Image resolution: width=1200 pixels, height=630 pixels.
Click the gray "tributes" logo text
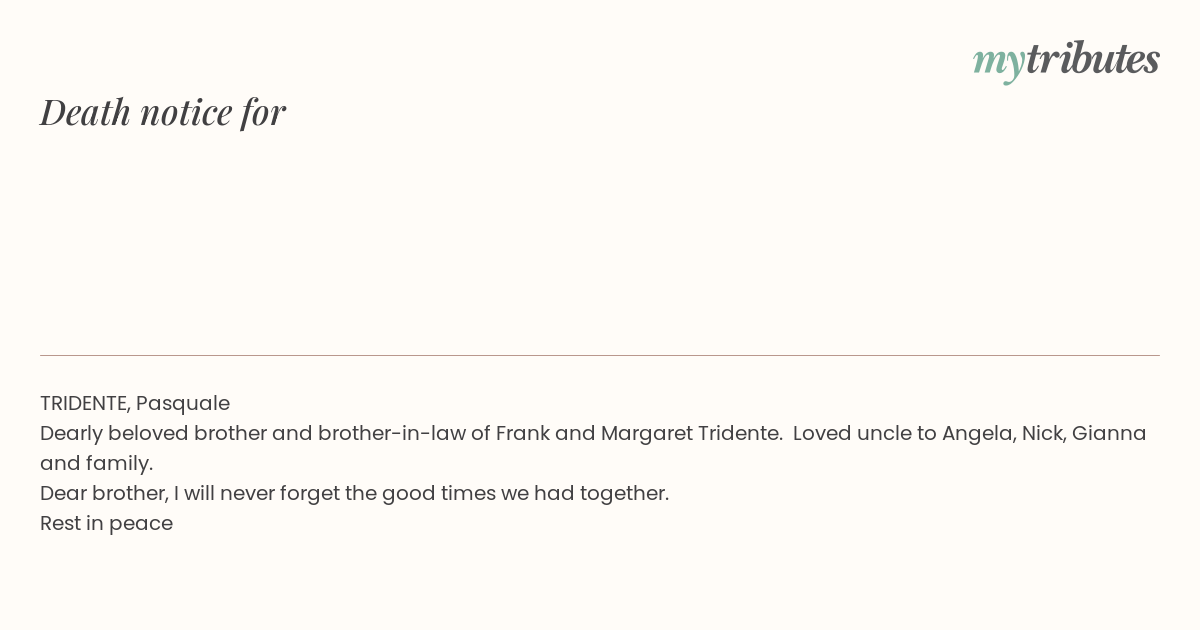(x=1092, y=58)
